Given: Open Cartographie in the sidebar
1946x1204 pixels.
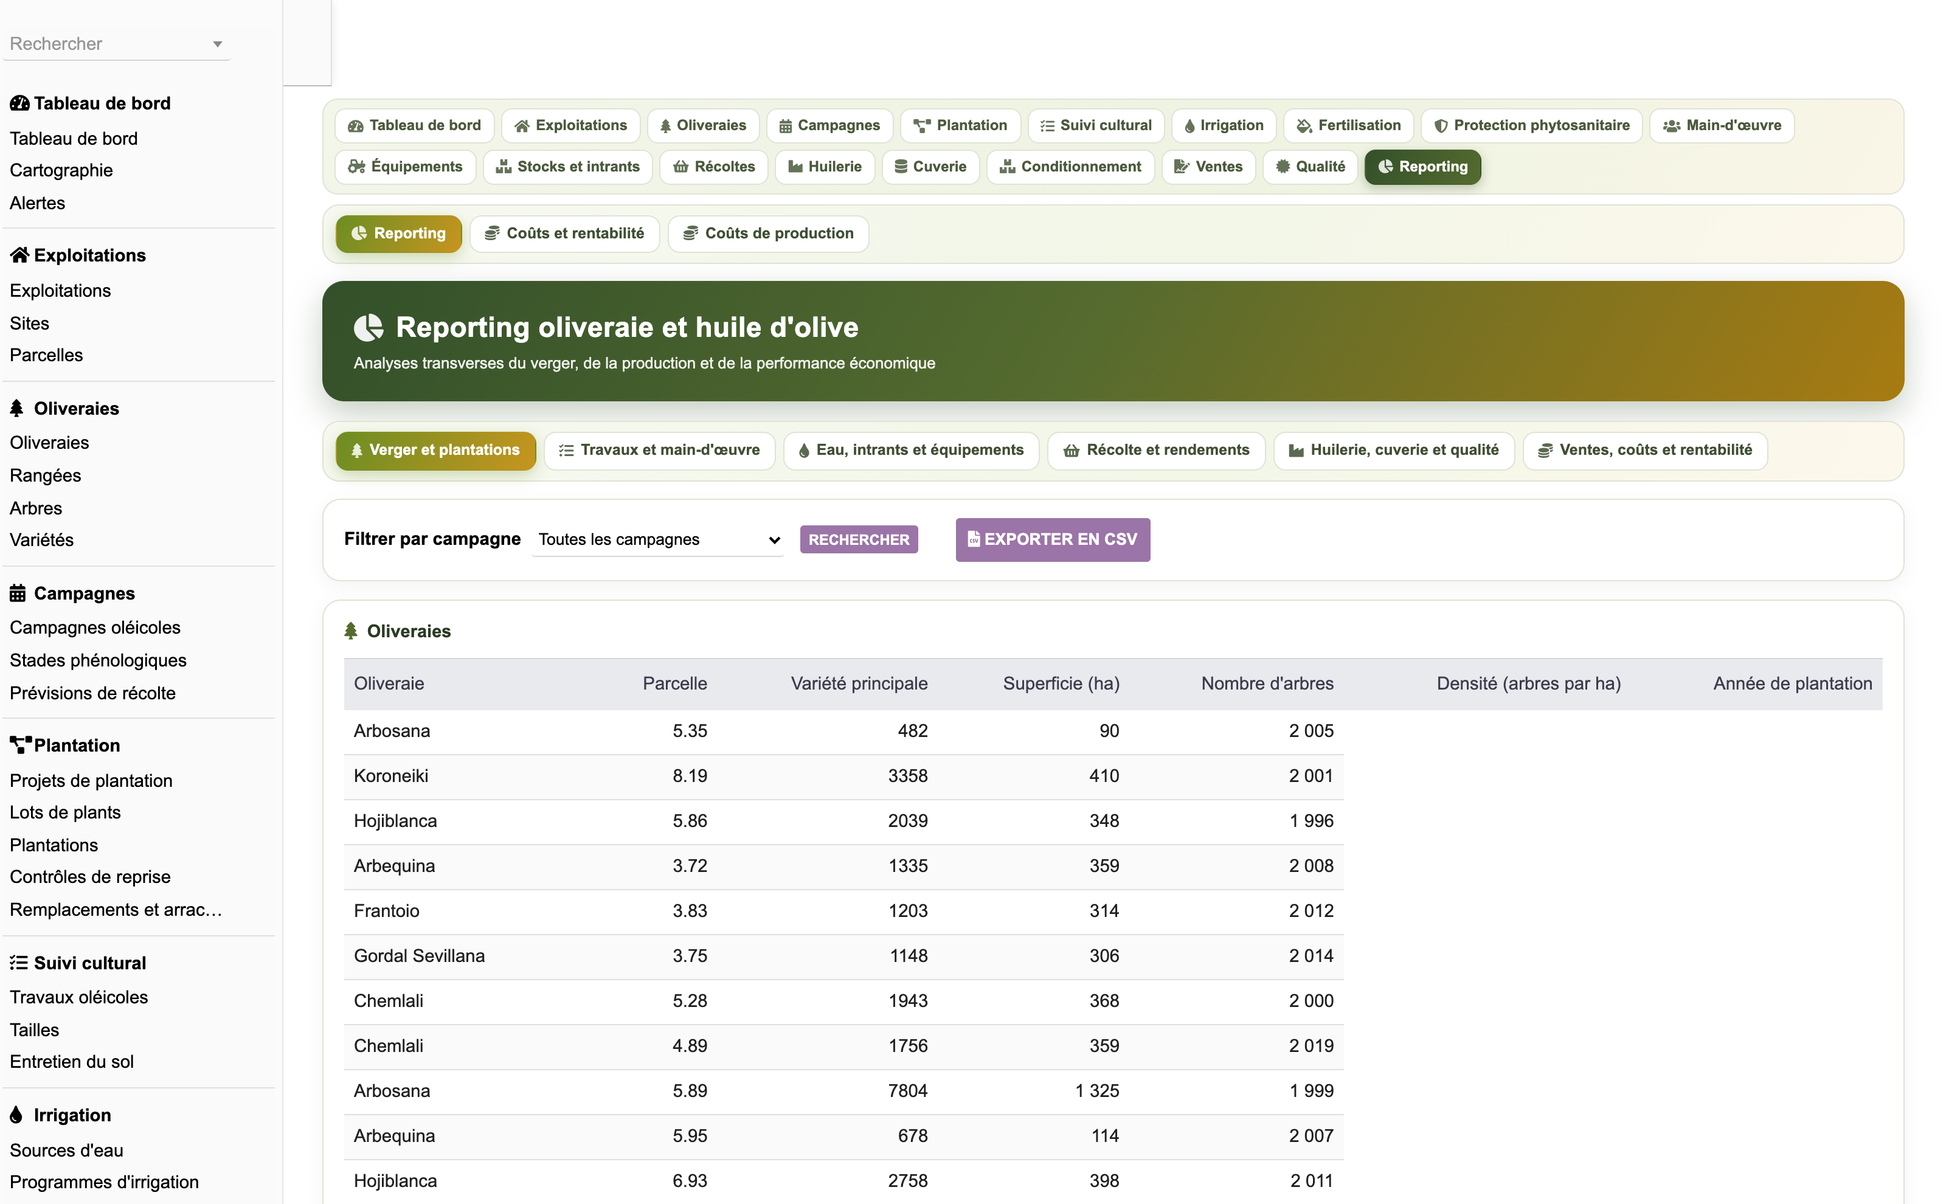Looking at the screenshot, I should coord(61,170).
